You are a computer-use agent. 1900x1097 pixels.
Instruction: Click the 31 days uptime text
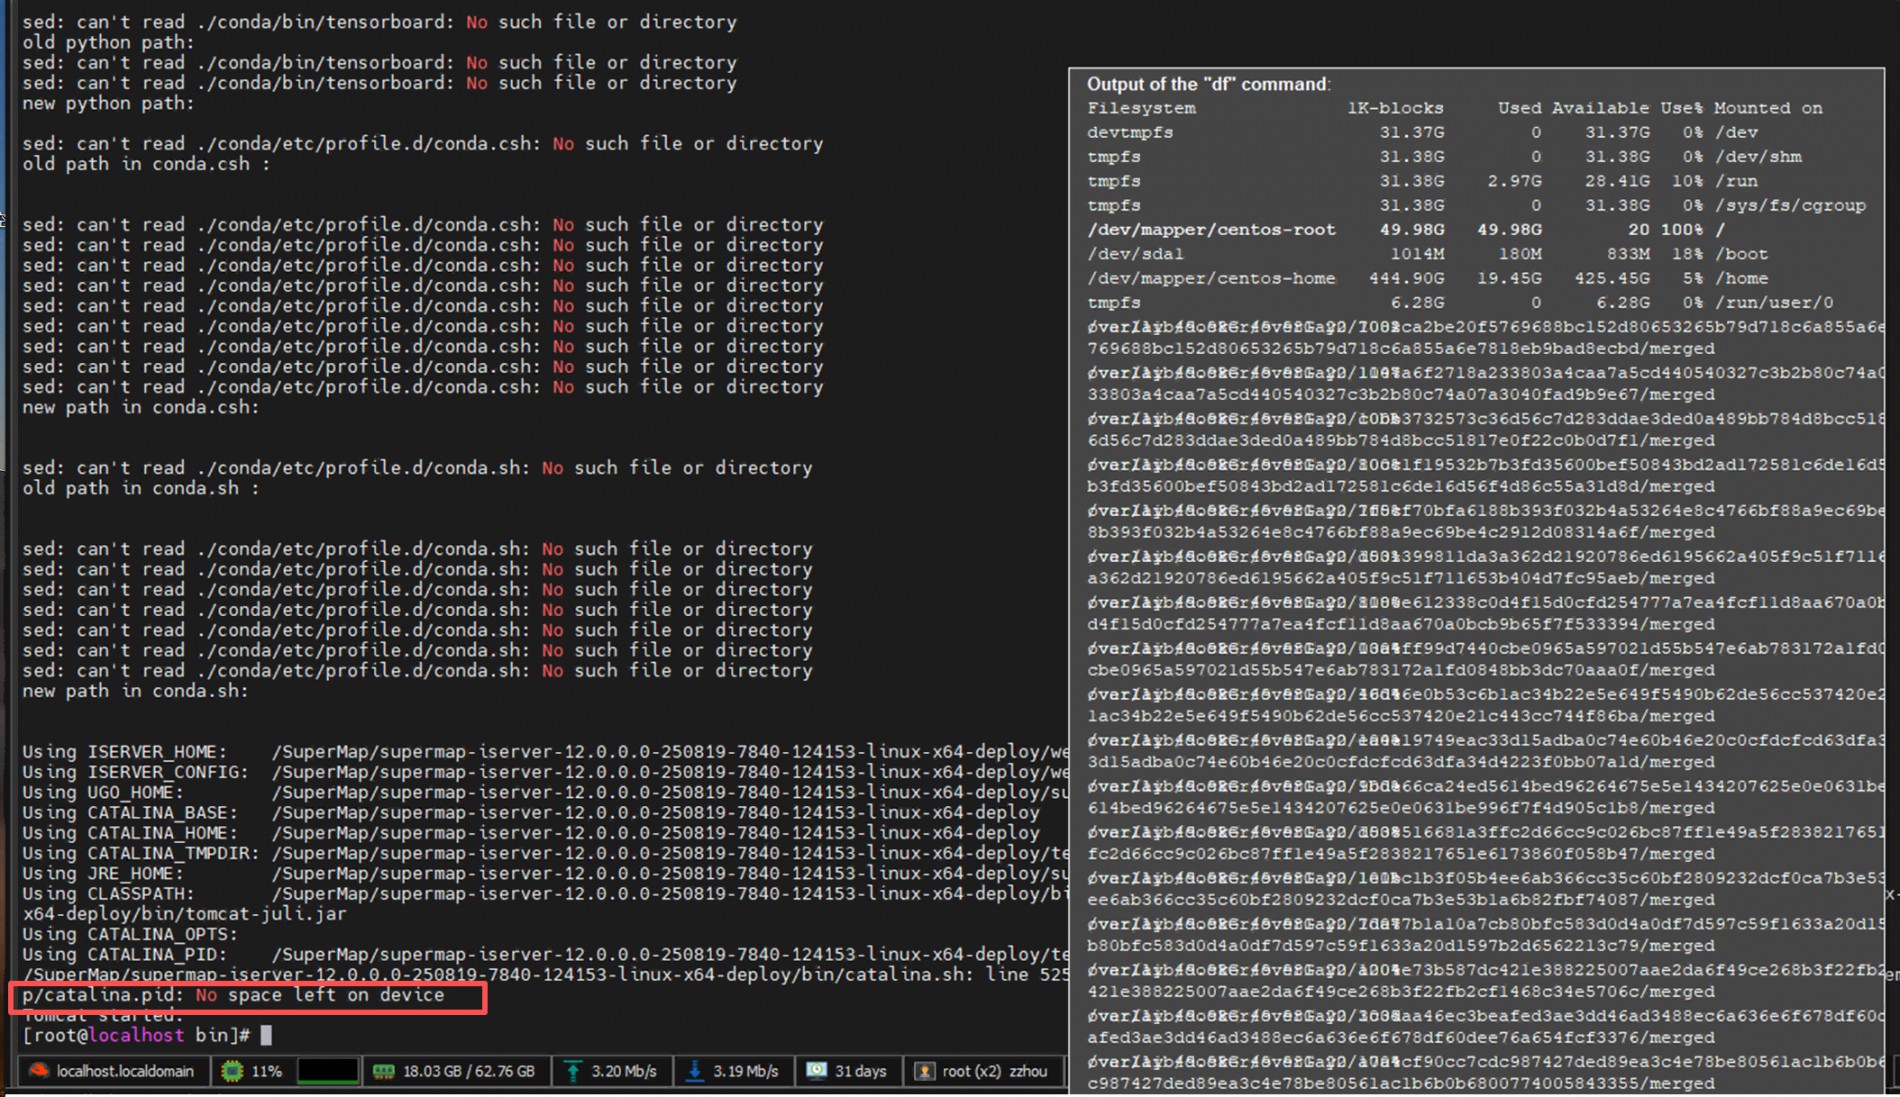pyautogui.click(x=860, y=1071)
